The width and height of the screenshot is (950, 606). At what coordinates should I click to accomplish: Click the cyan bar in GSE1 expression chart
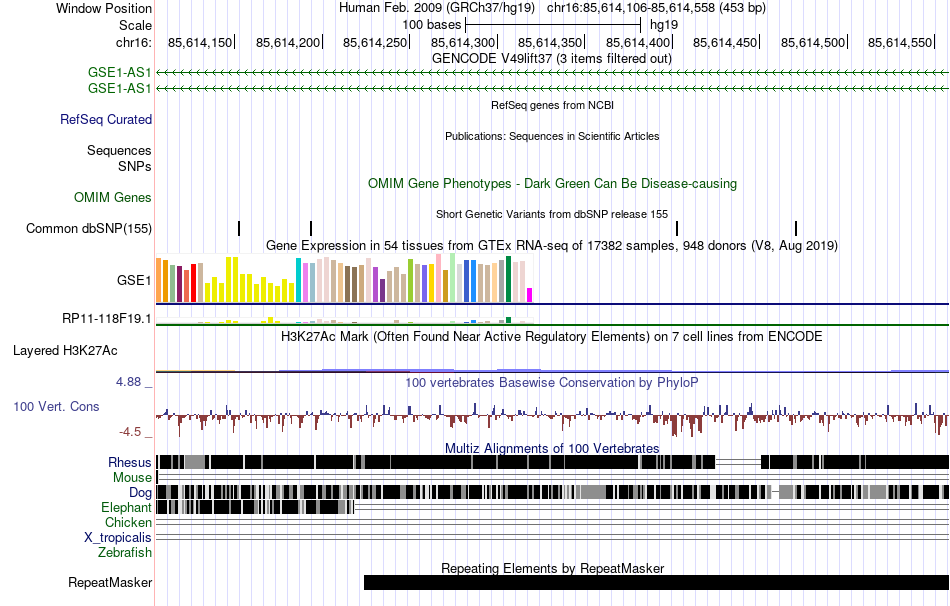click(298, 280)
